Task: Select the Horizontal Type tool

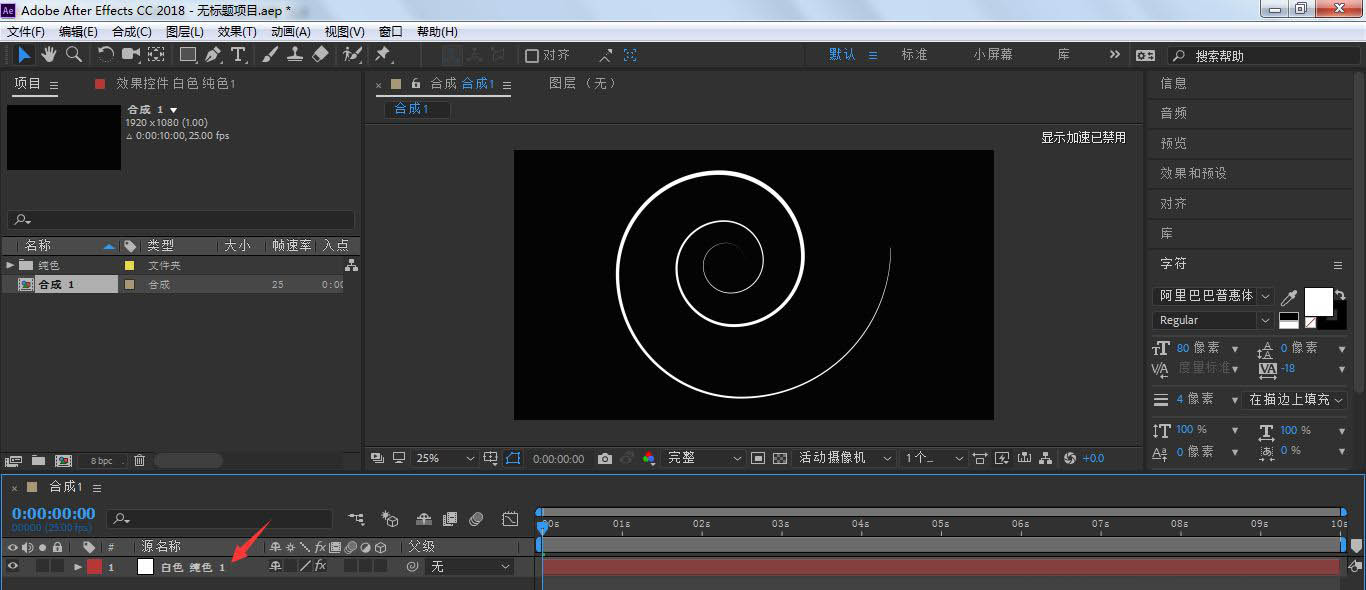Action: click(238, 55)
